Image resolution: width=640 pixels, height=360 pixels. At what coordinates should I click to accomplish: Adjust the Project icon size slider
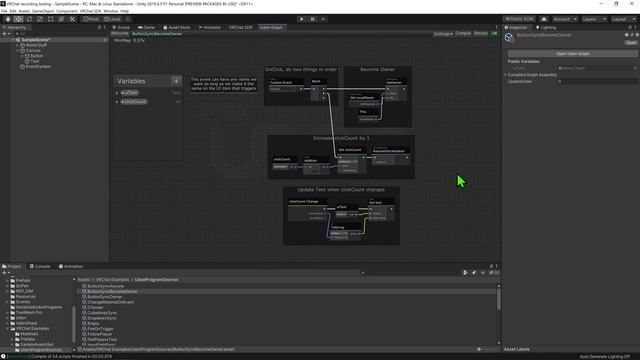pos(486,349)
